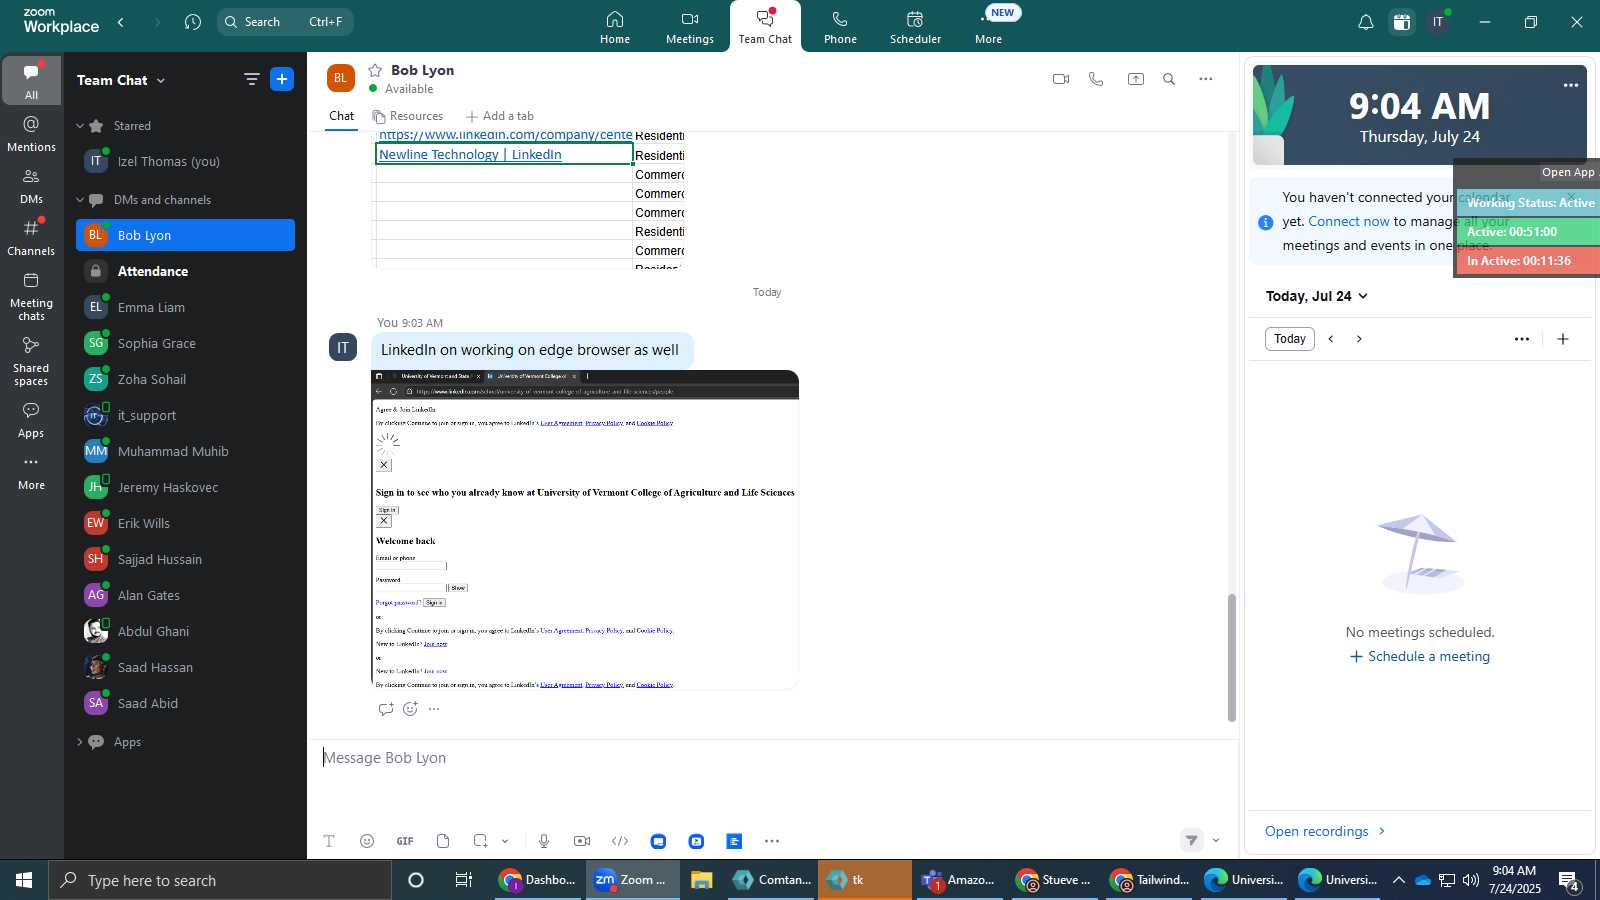Open the notifications bell
The image size is (1600, 900).
pos(1365,22)
